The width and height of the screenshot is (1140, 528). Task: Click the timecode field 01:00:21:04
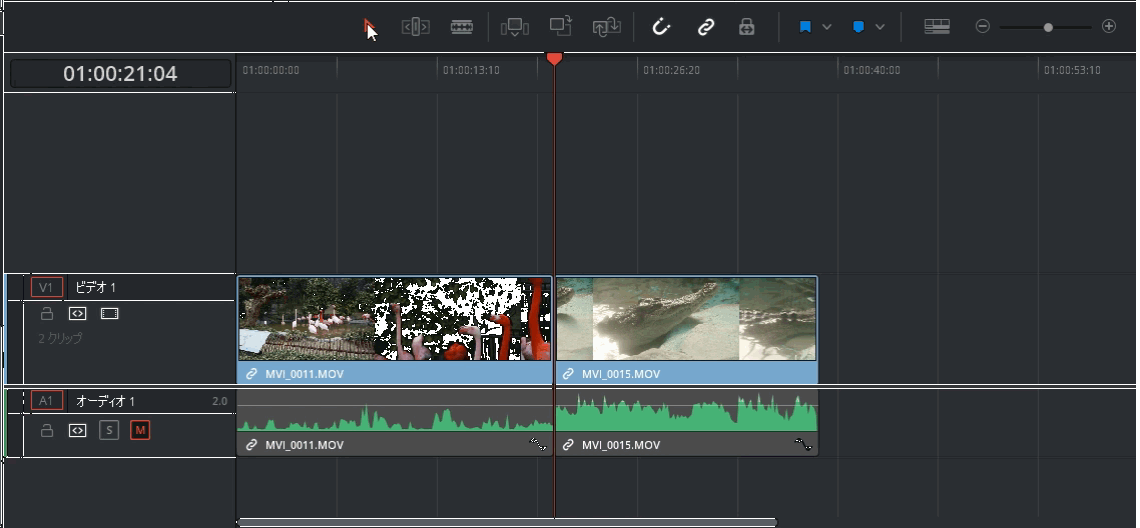(x=121, y=73)
